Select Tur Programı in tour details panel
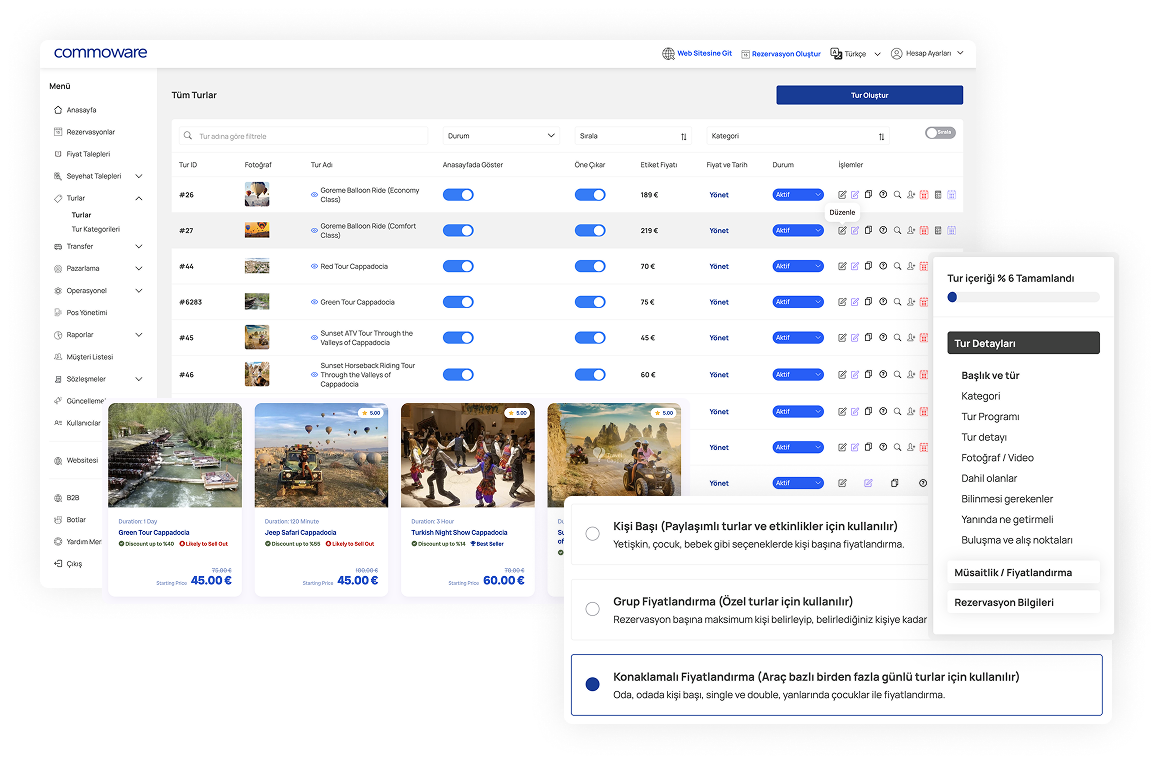This screenshot has height=764, width=1160. (x=990, y=417)
